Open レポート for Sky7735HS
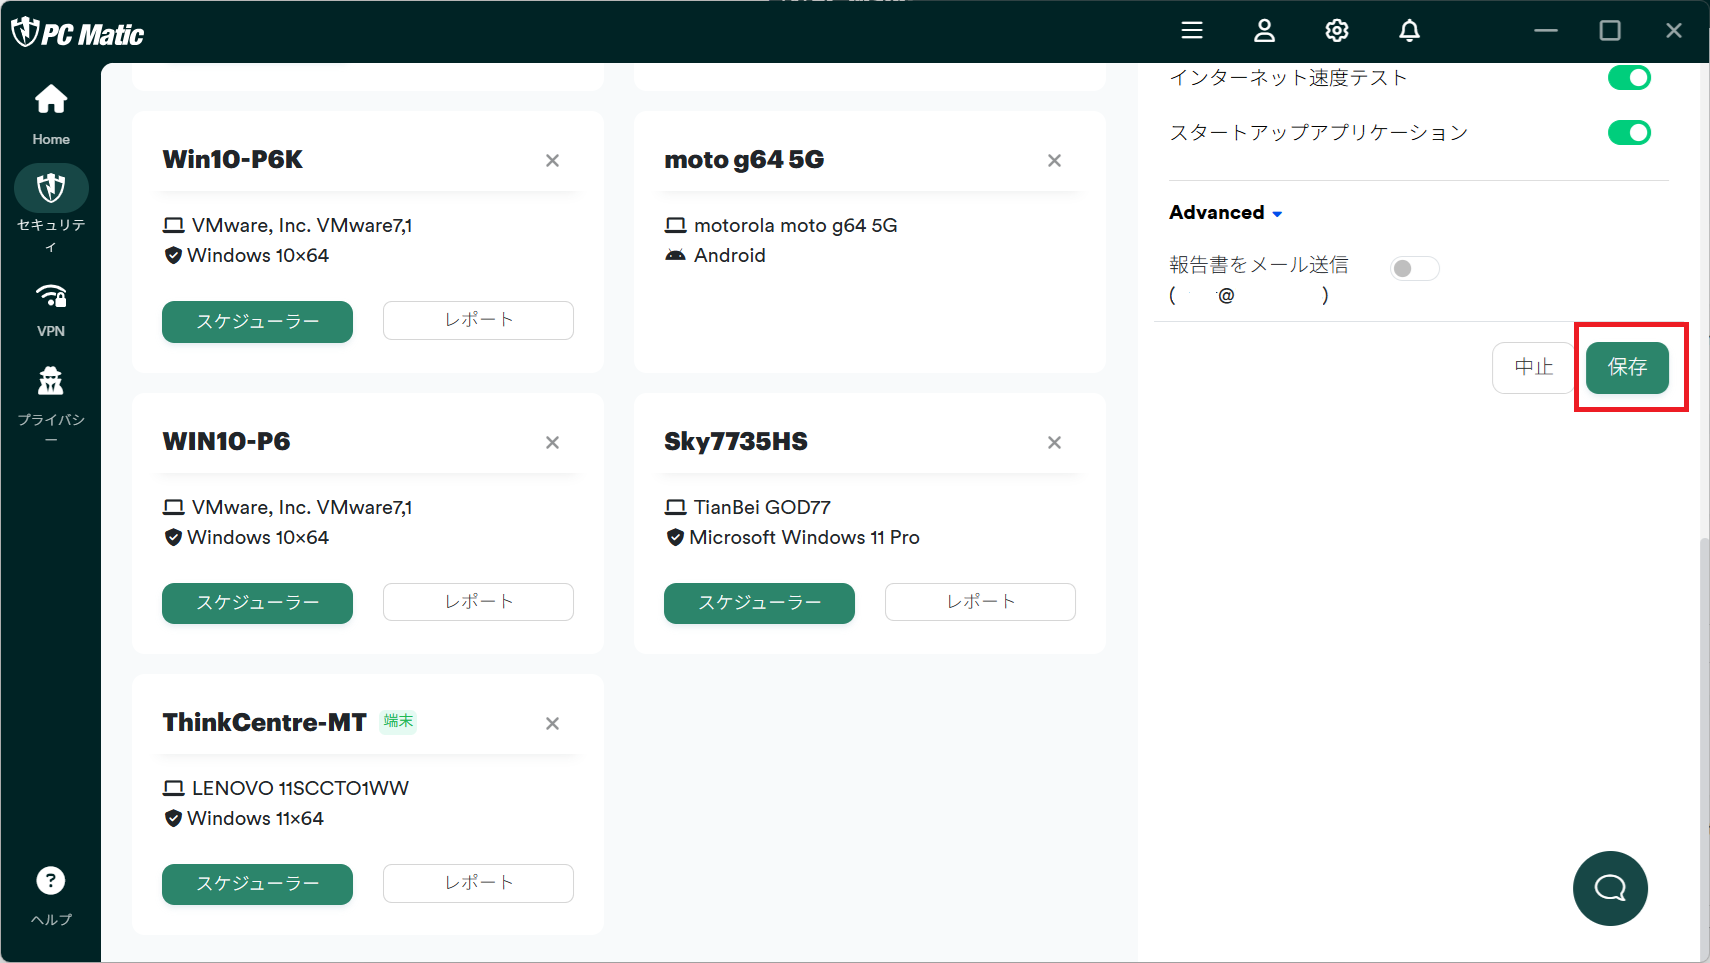Image resolution: width=1710 pixels, height=963 pixels. click(x=980, y=602)
